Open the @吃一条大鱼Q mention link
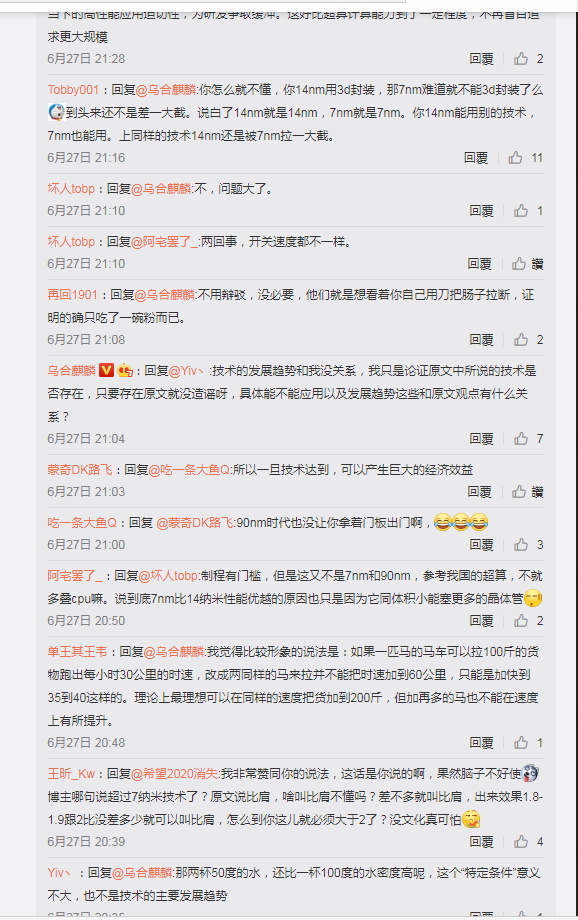Image resolution: width=578 pixels, height=920 pixels. tap(190, 470)
